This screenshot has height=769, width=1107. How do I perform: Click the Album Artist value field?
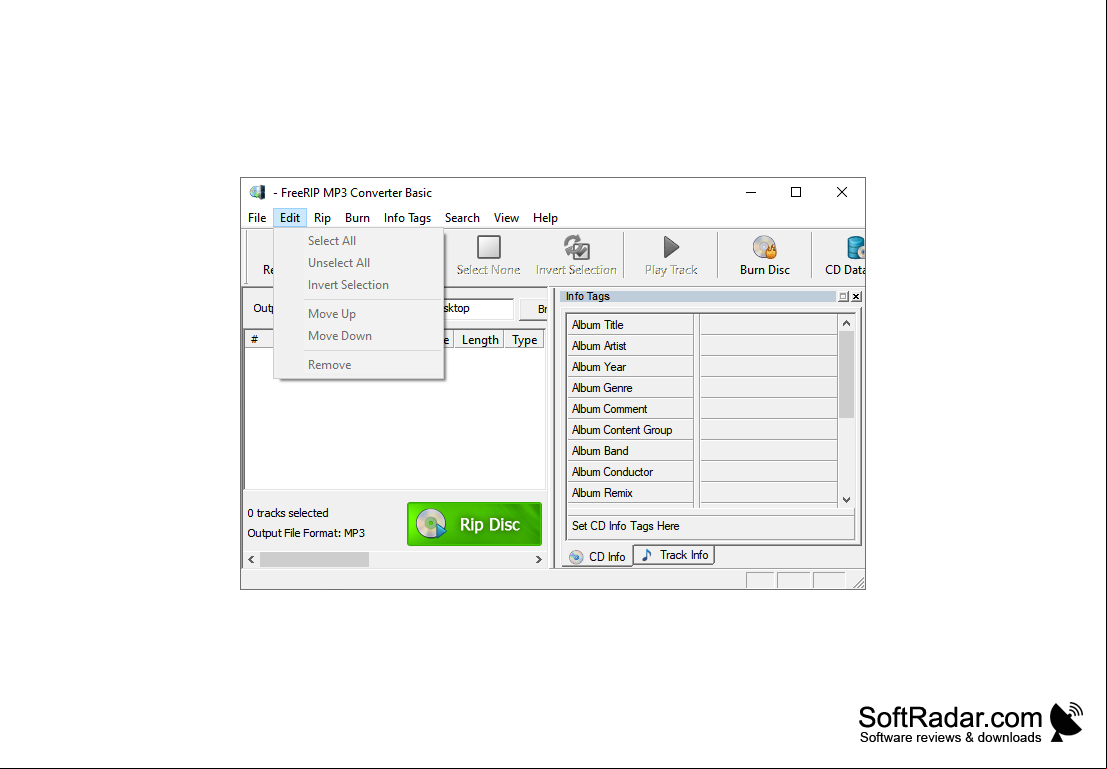click(769, 346)
